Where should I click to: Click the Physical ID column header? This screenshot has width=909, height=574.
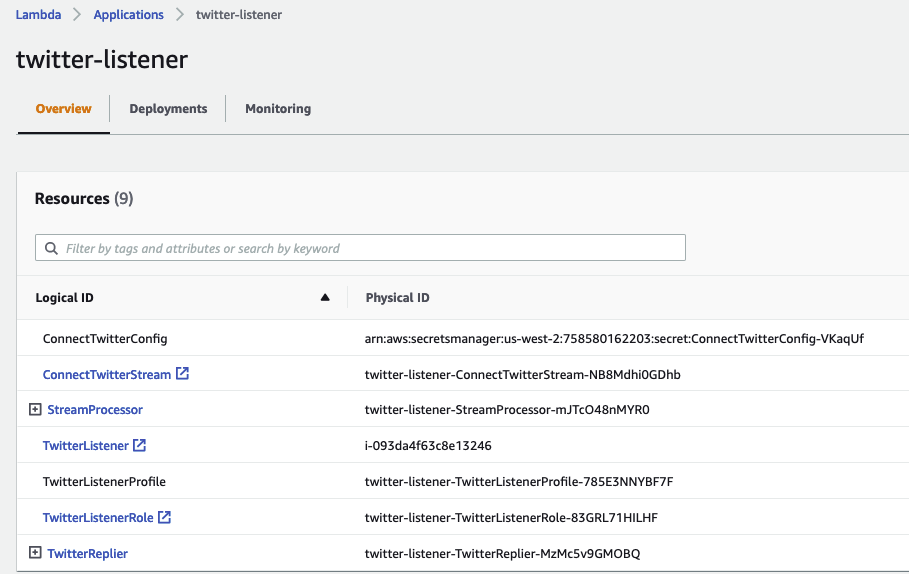click(398, 298)
